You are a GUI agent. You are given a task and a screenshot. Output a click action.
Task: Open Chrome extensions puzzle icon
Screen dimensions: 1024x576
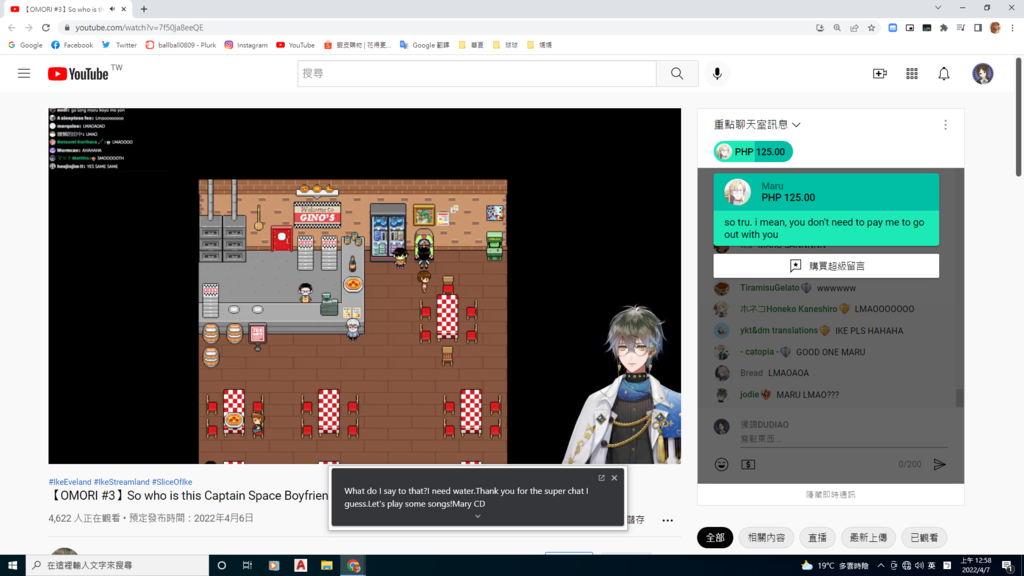pyautogui.click(x=944, y=27)
